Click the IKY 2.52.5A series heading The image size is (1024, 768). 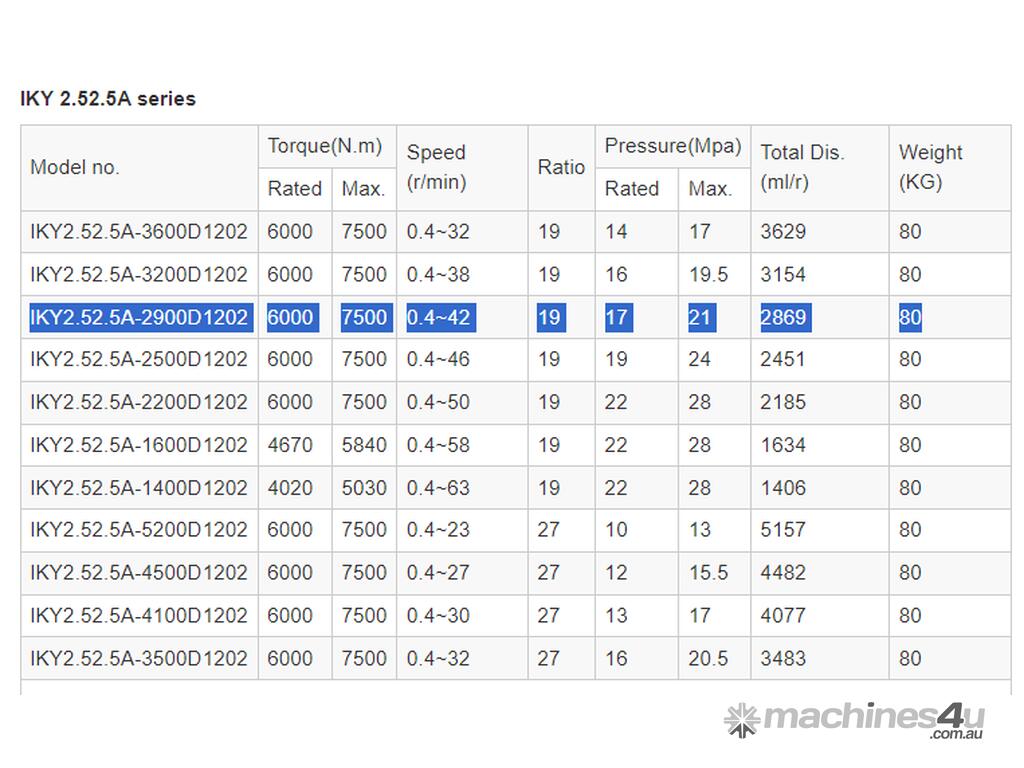point(108,99)
